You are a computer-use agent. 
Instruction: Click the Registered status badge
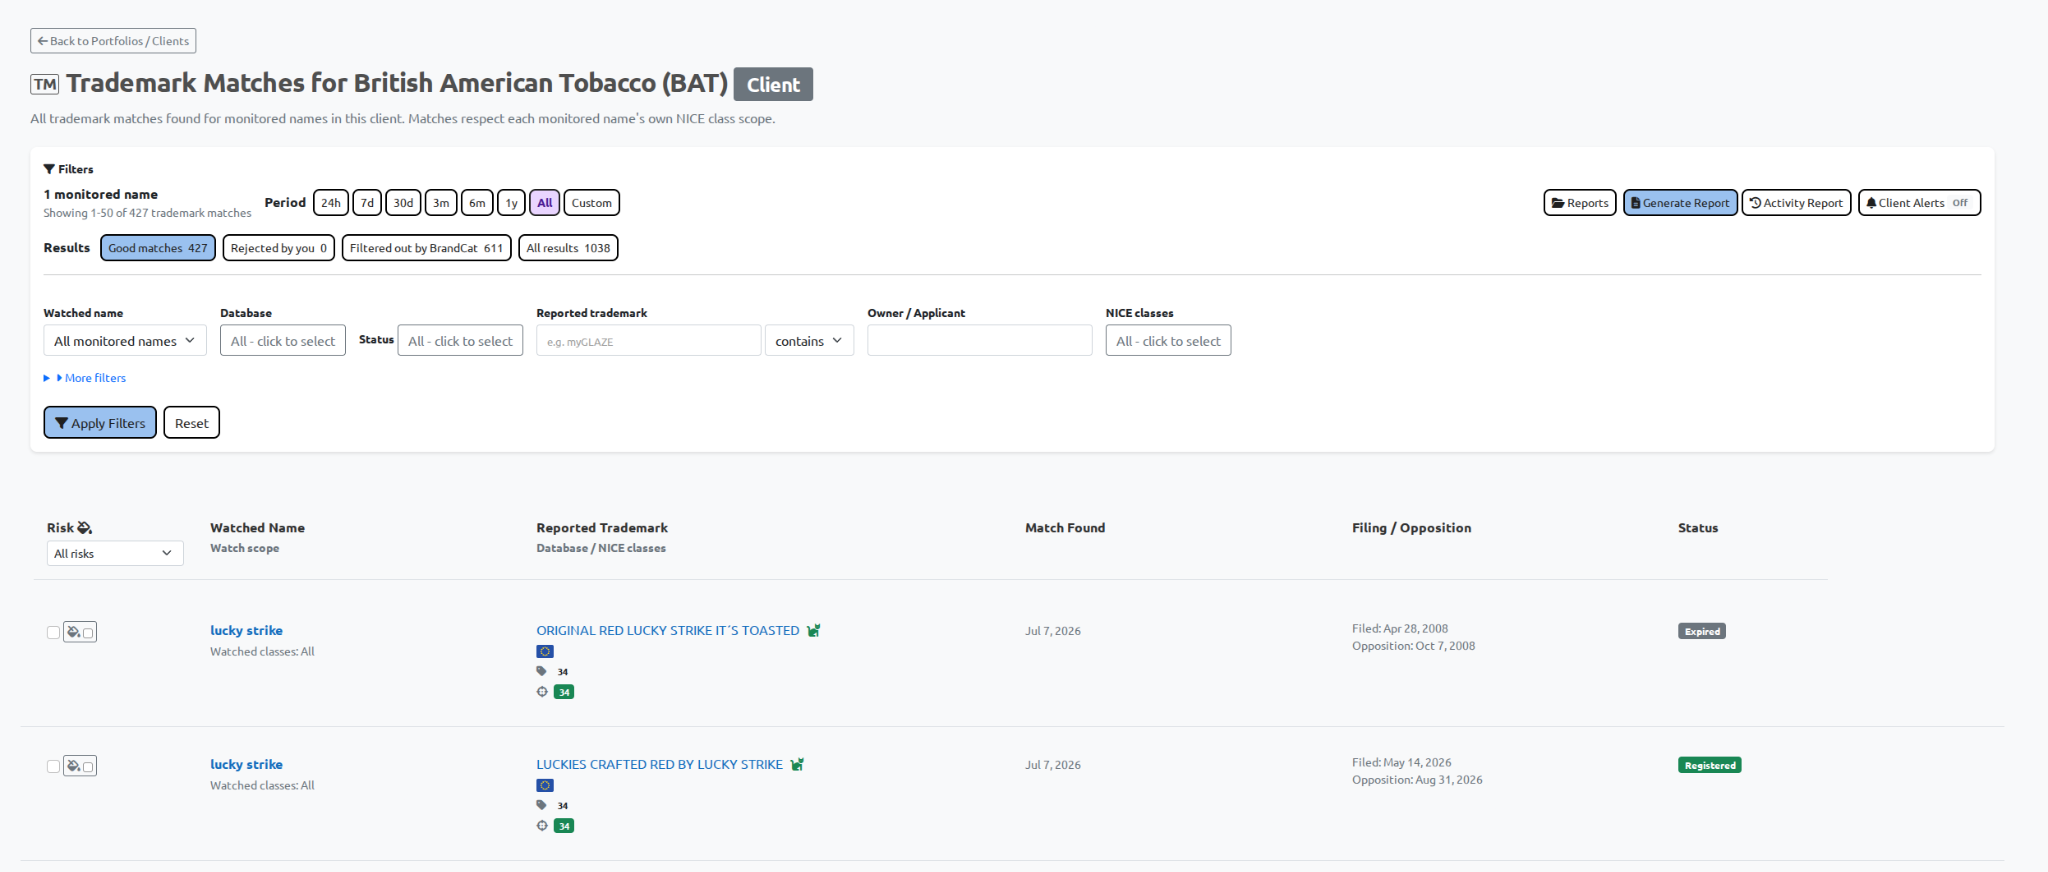1710,765
